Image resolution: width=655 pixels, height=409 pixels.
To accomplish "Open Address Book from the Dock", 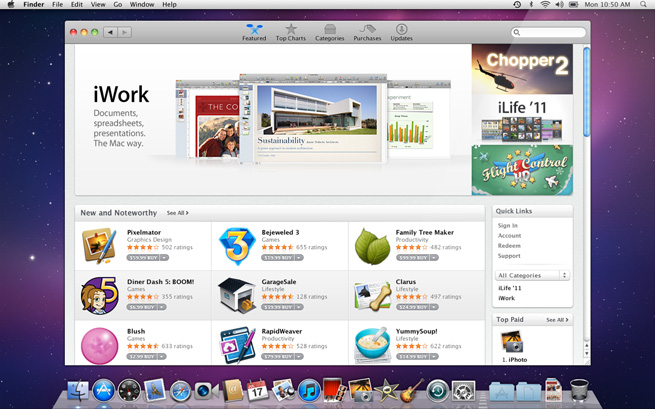I will 232,391.
